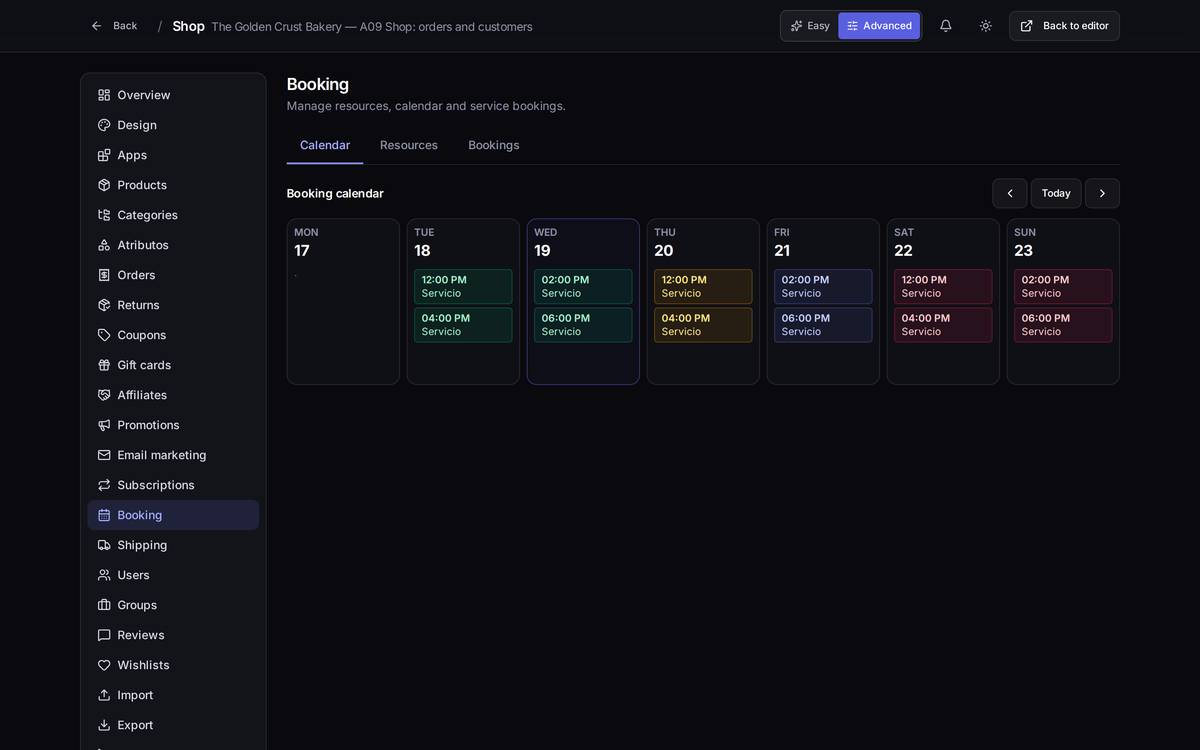
Task: Open Overview in the sidebar
Action: coord(173,95)
